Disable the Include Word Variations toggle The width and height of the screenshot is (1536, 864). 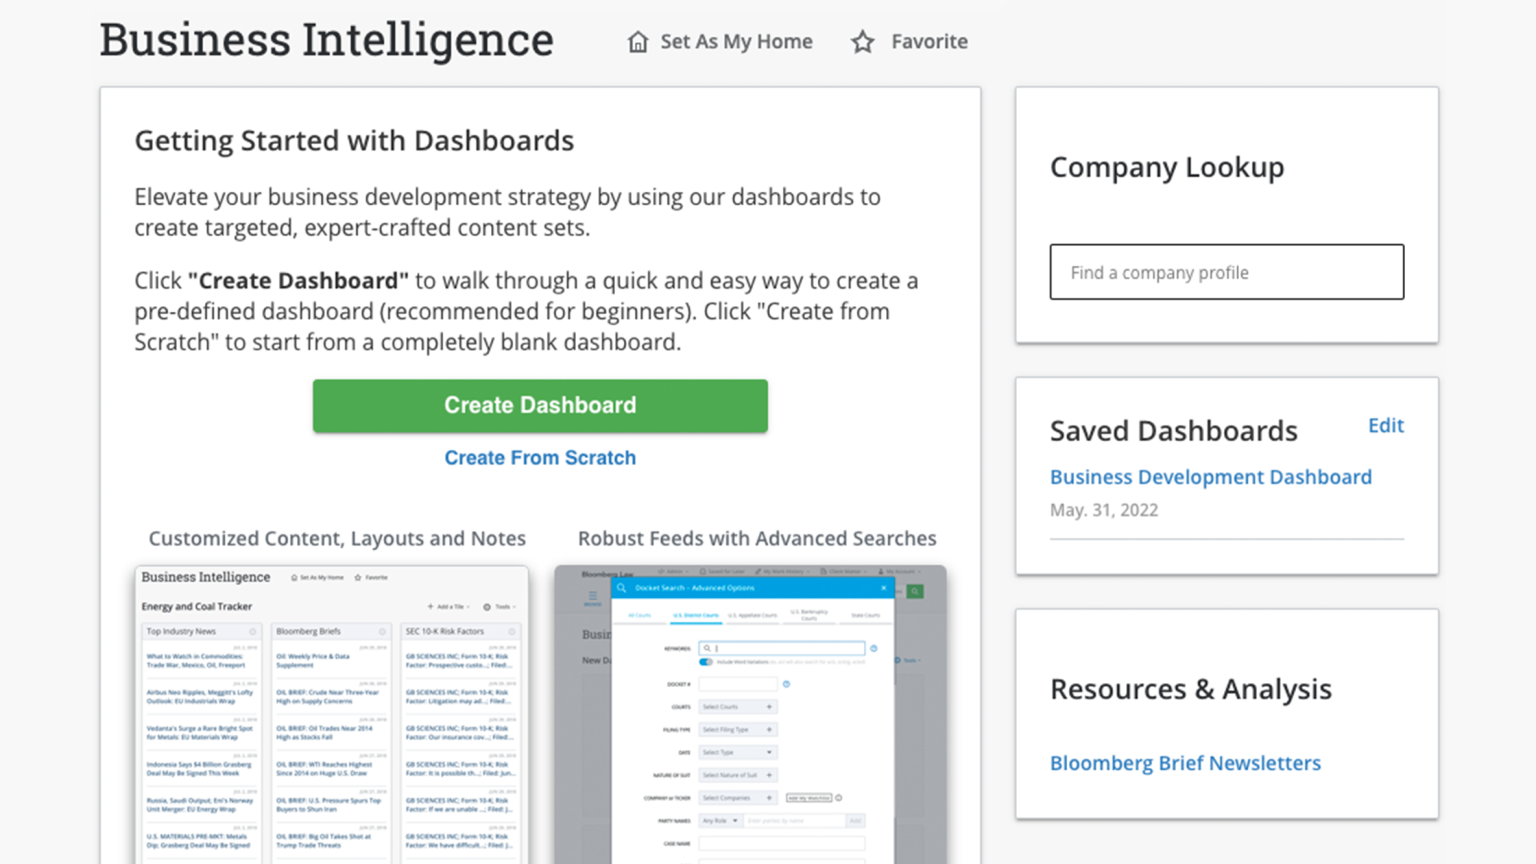coord(705,662)
